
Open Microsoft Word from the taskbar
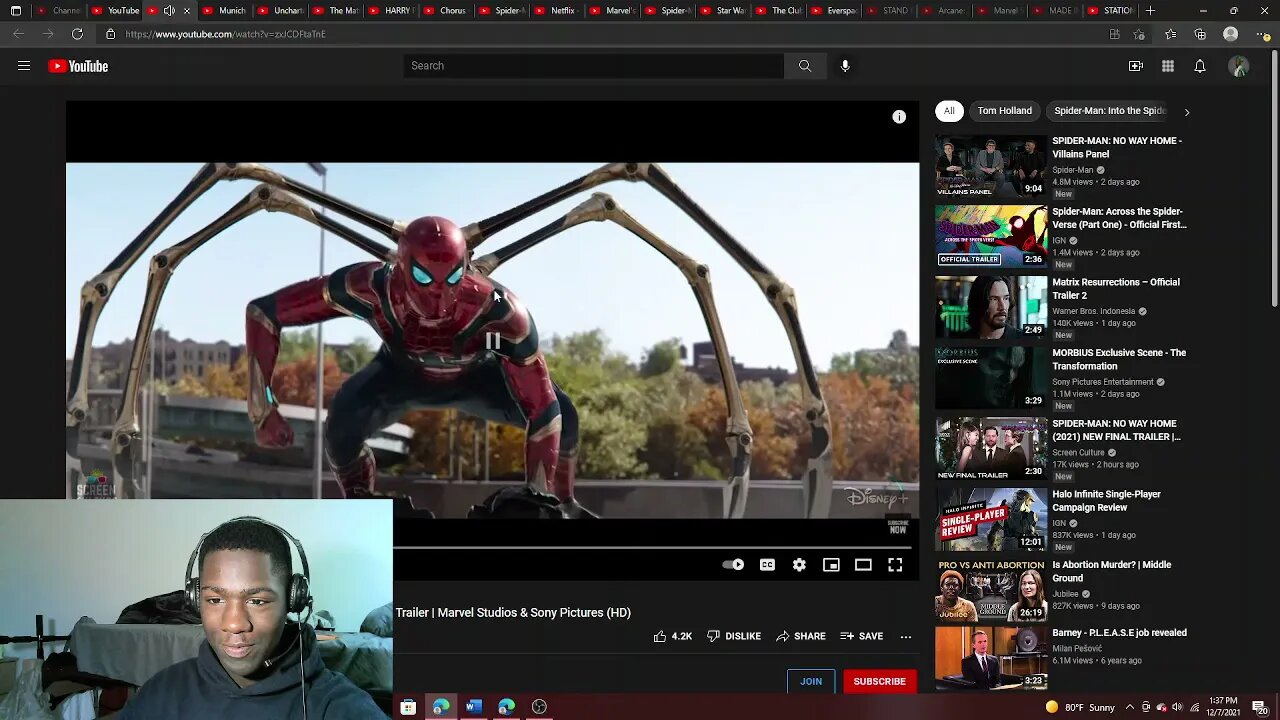coord(474,707)
